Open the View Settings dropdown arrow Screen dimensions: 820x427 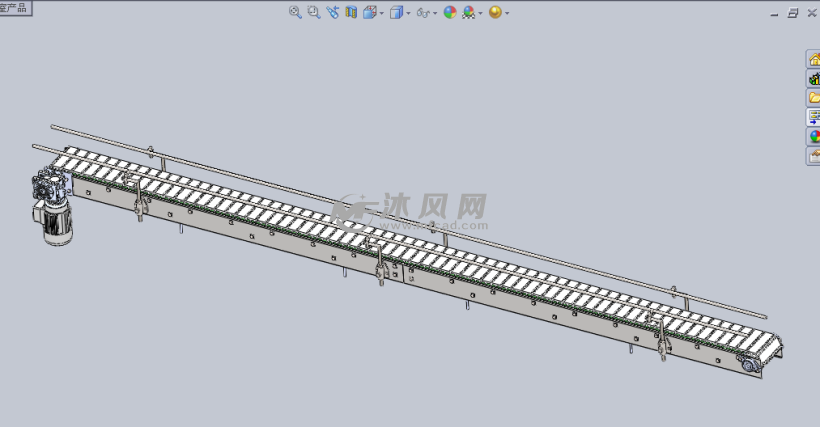pyautogui.click(x=507, y=14)
